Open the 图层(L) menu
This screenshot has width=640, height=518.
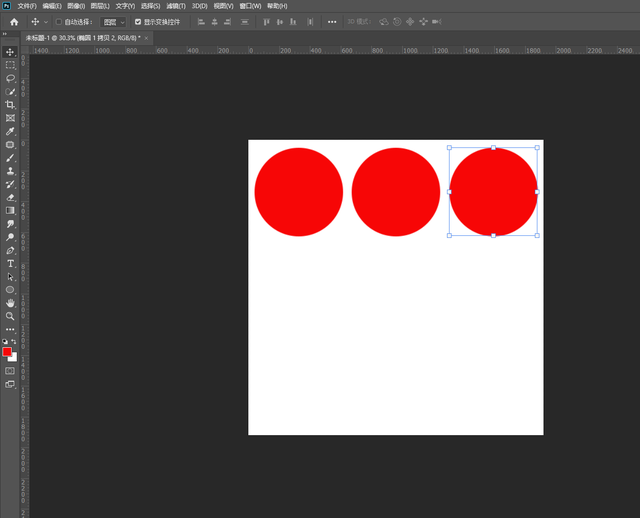[x=100, y=6]
